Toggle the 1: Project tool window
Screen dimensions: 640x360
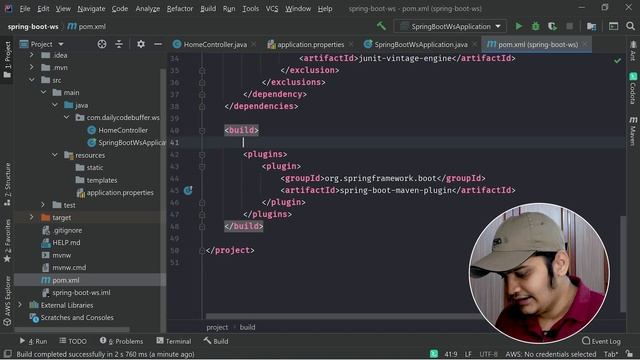(7, 60)
